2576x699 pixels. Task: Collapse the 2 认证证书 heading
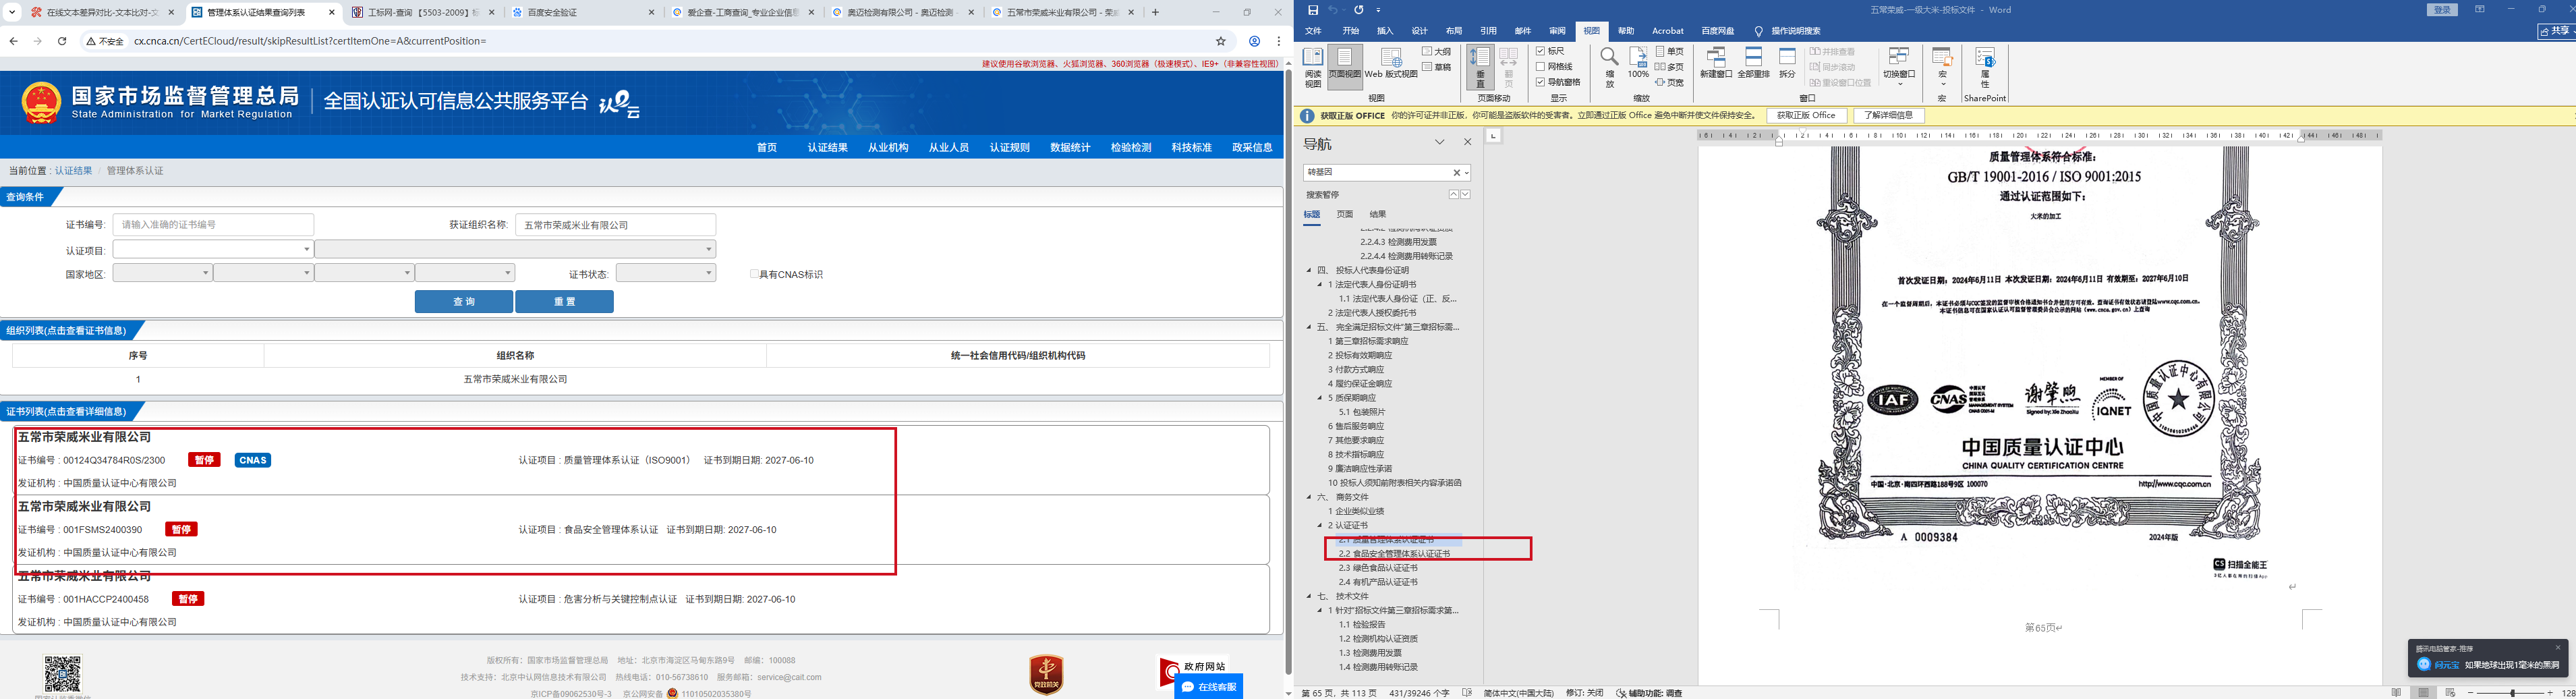click(x=1320, y=525)
